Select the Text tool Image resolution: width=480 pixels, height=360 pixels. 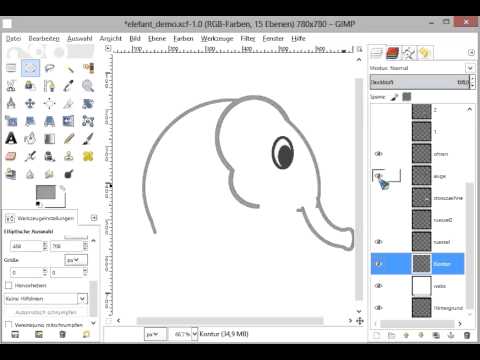pos(11,139)
